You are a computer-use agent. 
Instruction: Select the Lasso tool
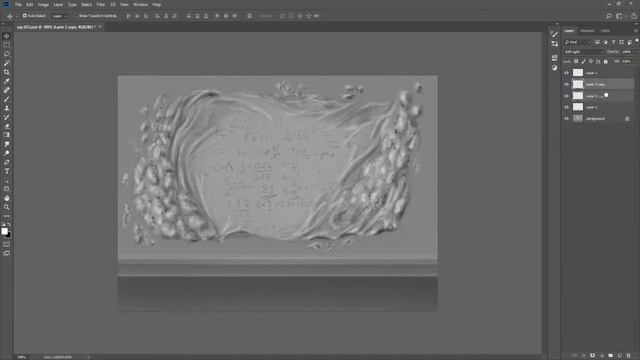pyautogui.click(x=7, y=54)
